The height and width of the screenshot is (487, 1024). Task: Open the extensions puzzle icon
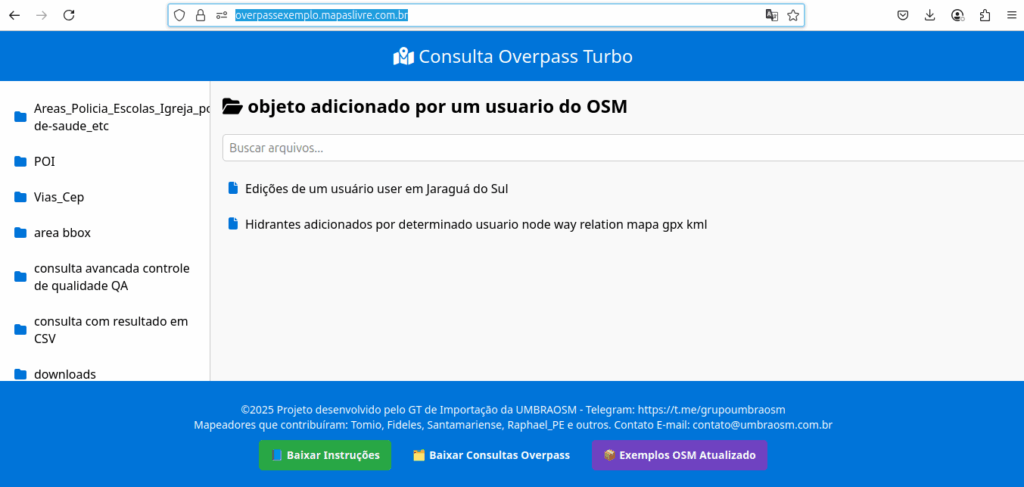point(985,16)
